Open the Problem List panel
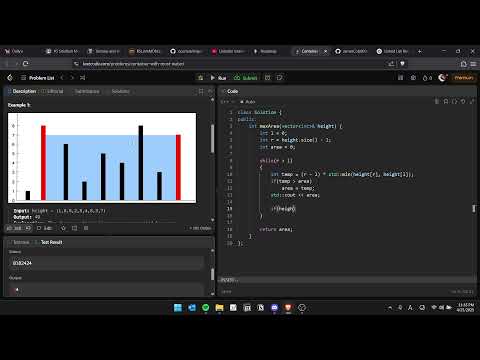 point(38,78)
